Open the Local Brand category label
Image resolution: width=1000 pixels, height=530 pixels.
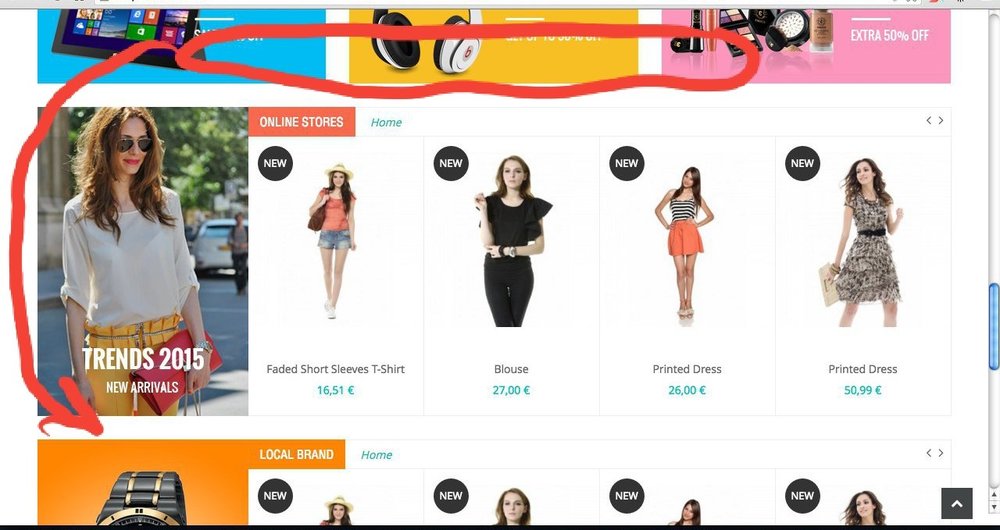297,454
